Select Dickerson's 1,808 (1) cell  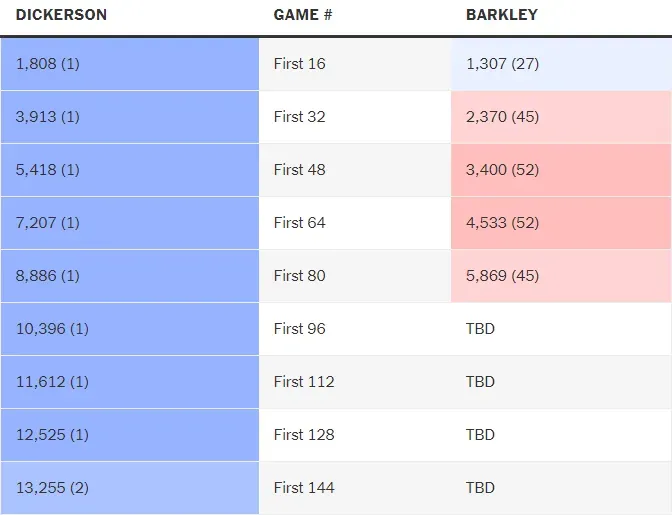[x=47, y=64]
